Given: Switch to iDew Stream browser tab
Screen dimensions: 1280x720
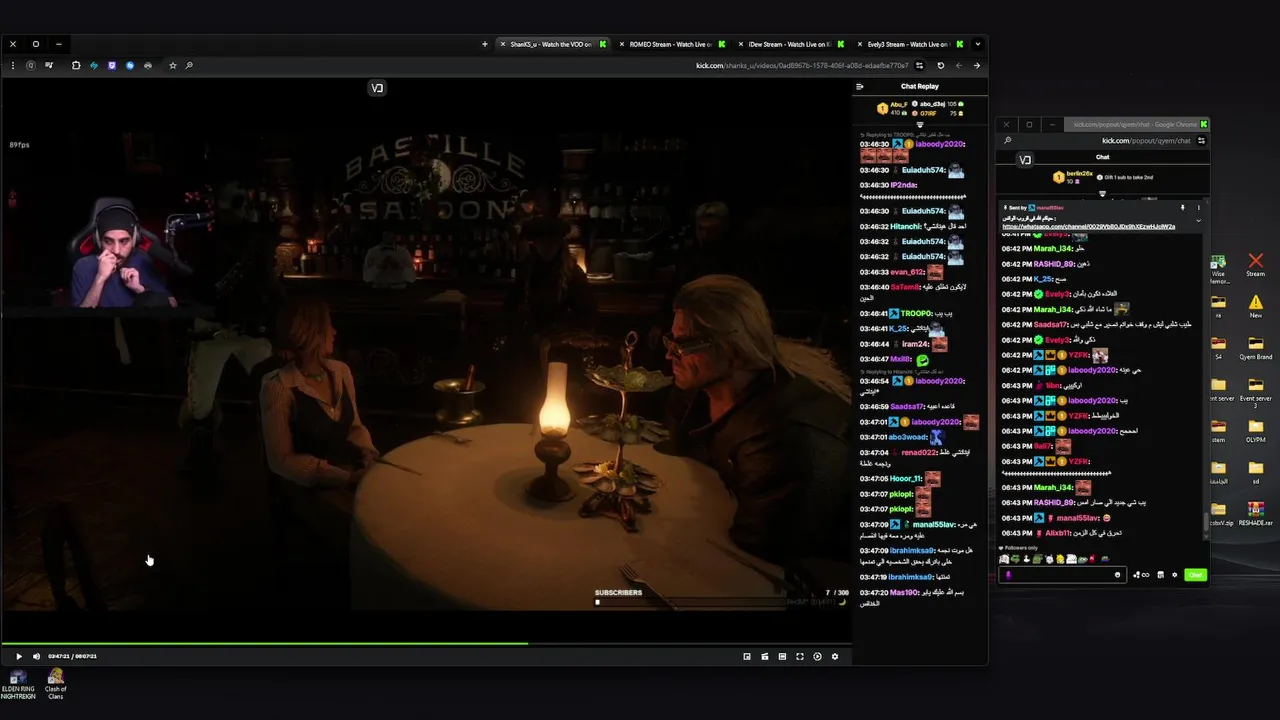Looking at the screenshot, I should [x=790, y=44].
